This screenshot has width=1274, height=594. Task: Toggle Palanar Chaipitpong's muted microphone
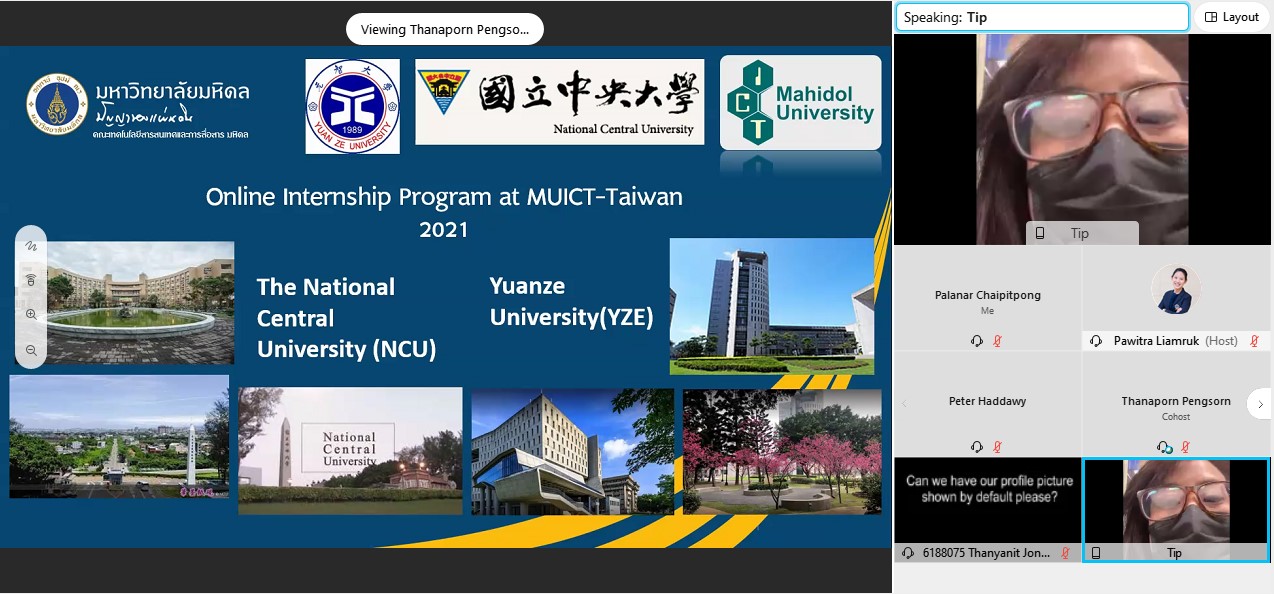997,341
